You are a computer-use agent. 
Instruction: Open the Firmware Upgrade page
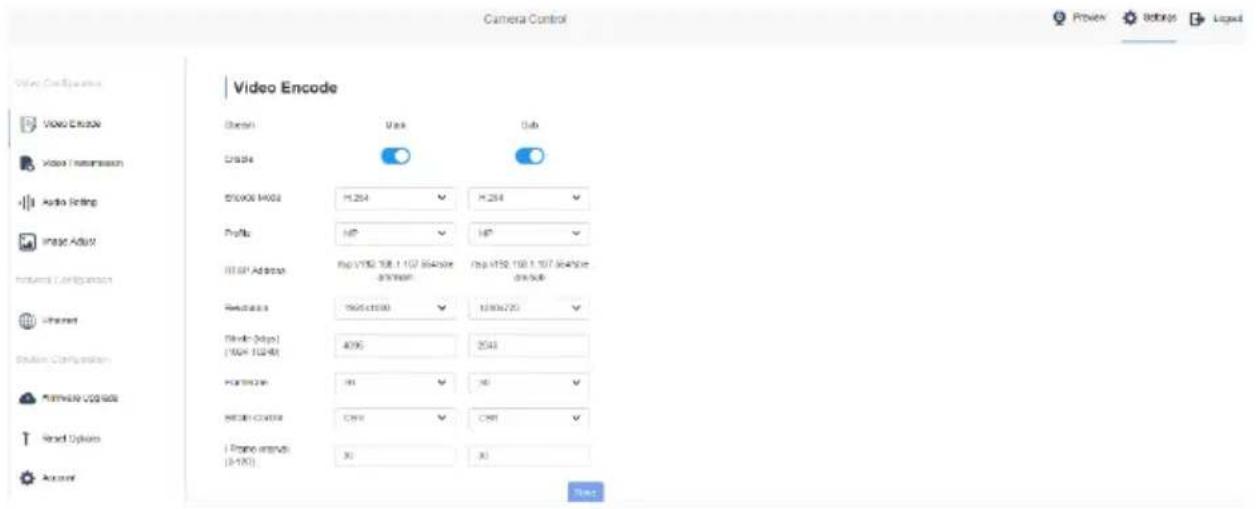(x=70, y=399)
